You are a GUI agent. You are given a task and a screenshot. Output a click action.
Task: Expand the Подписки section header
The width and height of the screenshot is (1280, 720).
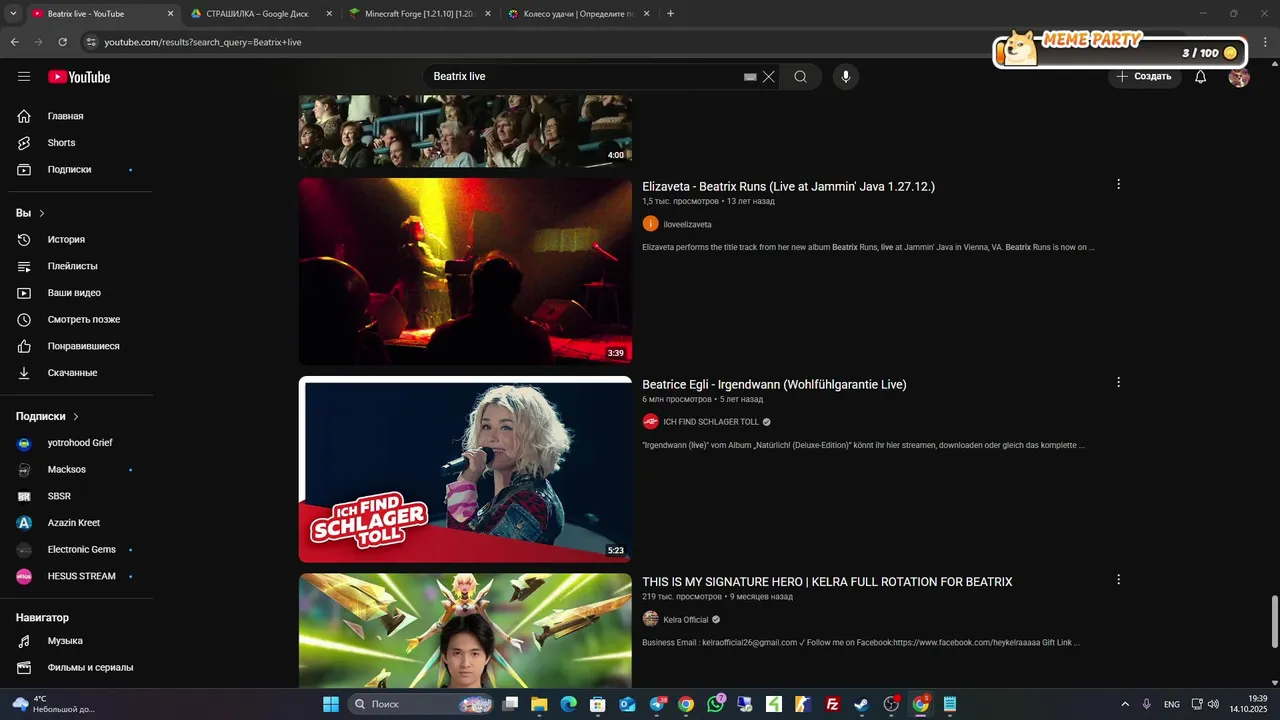[x=47, y=416]
